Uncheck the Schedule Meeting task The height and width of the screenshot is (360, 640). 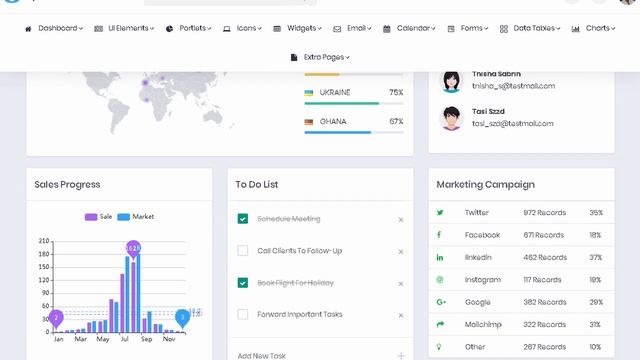pyautogui.click(x=242, y=218)
